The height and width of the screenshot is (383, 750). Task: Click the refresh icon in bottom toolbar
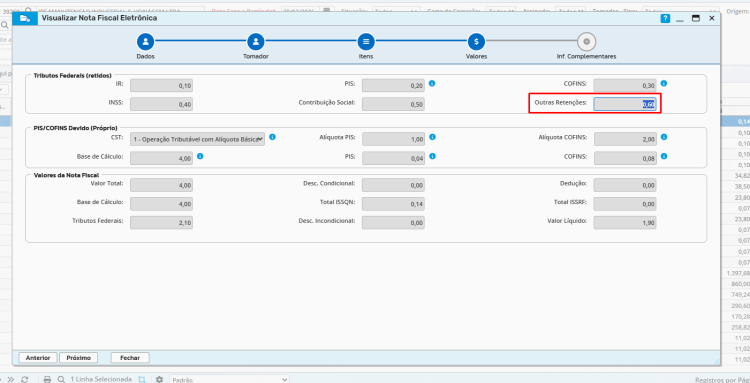tap(25, 379)
